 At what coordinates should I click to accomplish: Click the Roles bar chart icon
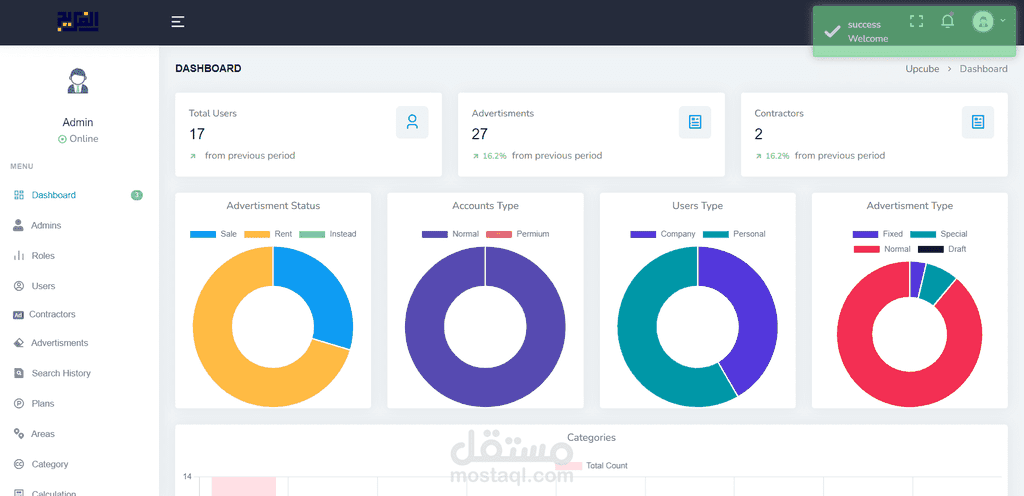click(x=19, y=255)
